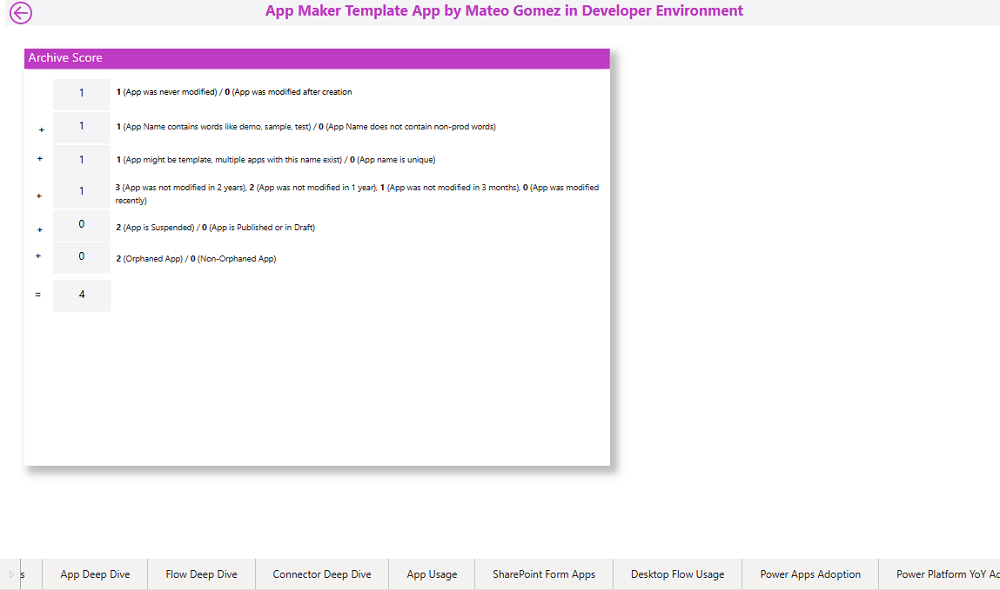The width and height of the screenshot is (1000, 590).
Task: Click the equals sign beside the total
Action: pos(38,295)
